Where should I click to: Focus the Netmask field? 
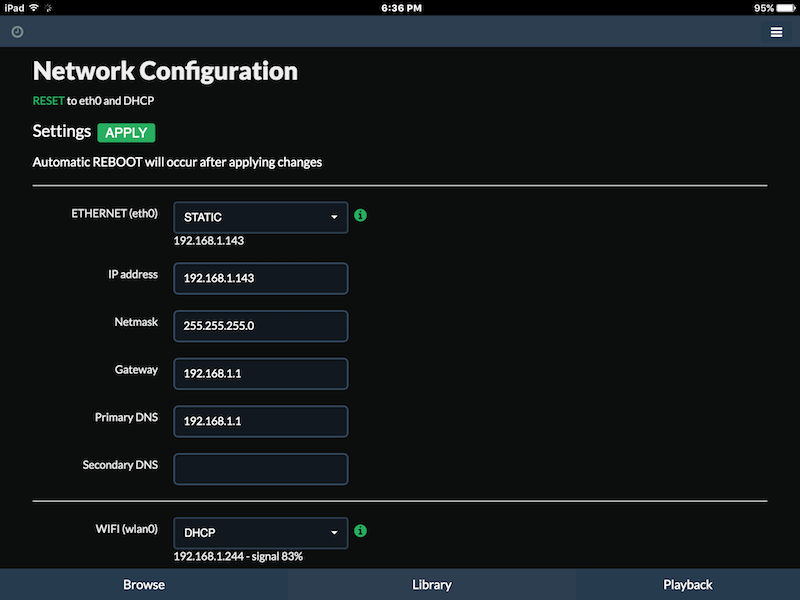coord(261,326)
